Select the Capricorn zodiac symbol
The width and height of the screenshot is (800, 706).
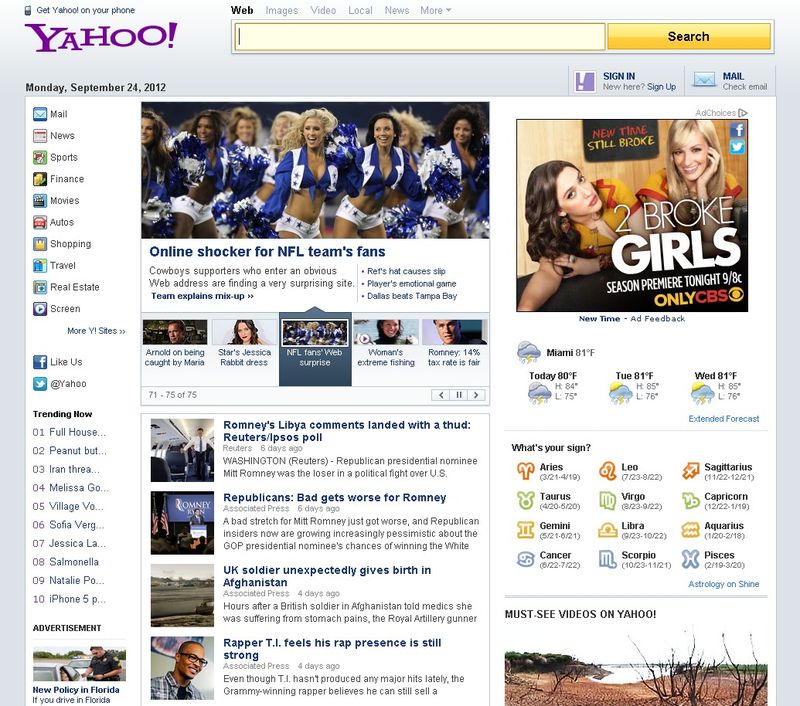coord(691,500)
